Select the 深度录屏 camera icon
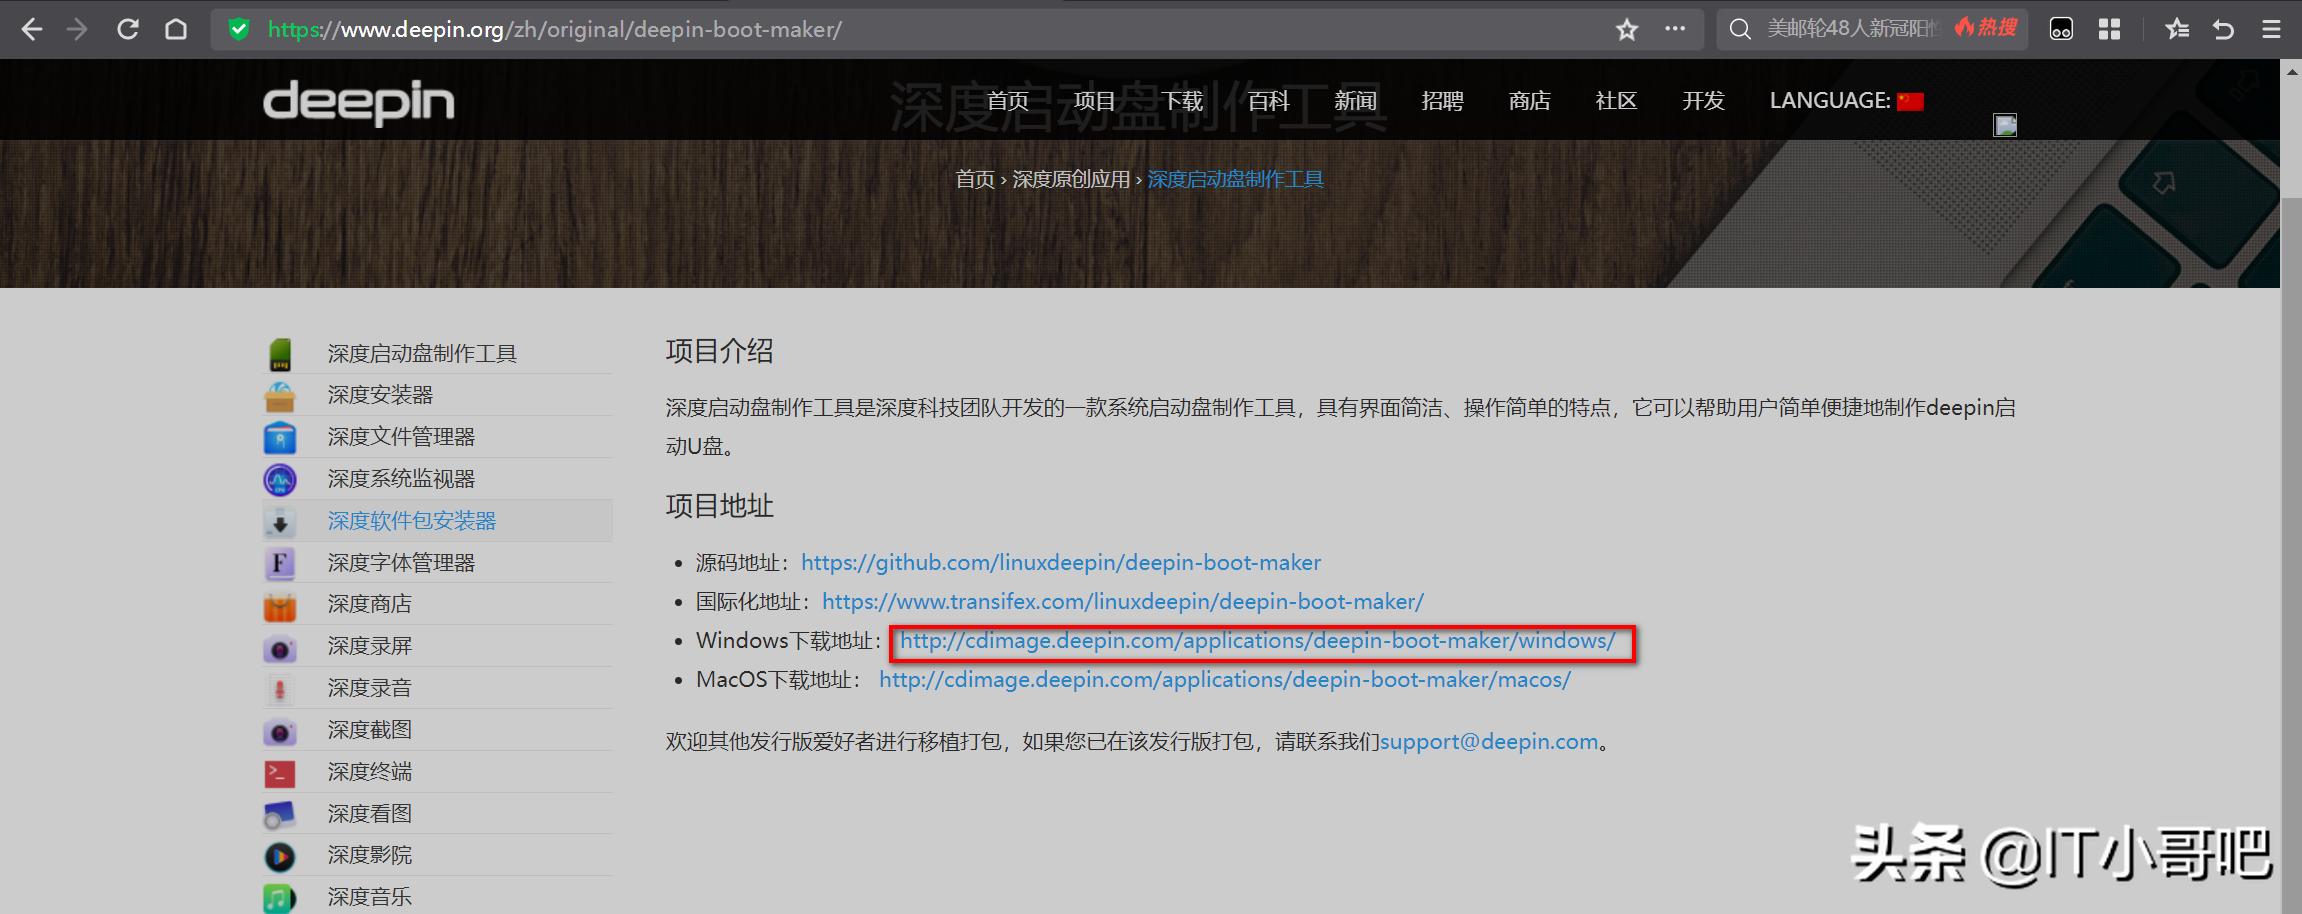This screenshot has width=2302, height=914. tap(280, 646)
